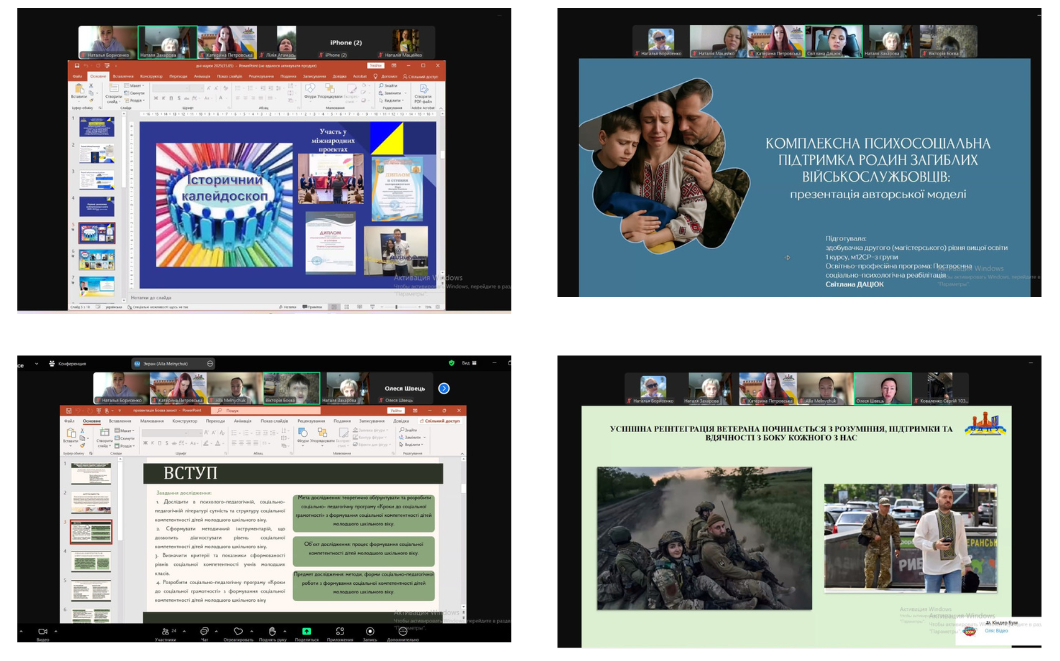Click the Світлана Дацюк participant video tile
Image resolution: width=1060 pixels, height=661 pixels.
[833, 41]
